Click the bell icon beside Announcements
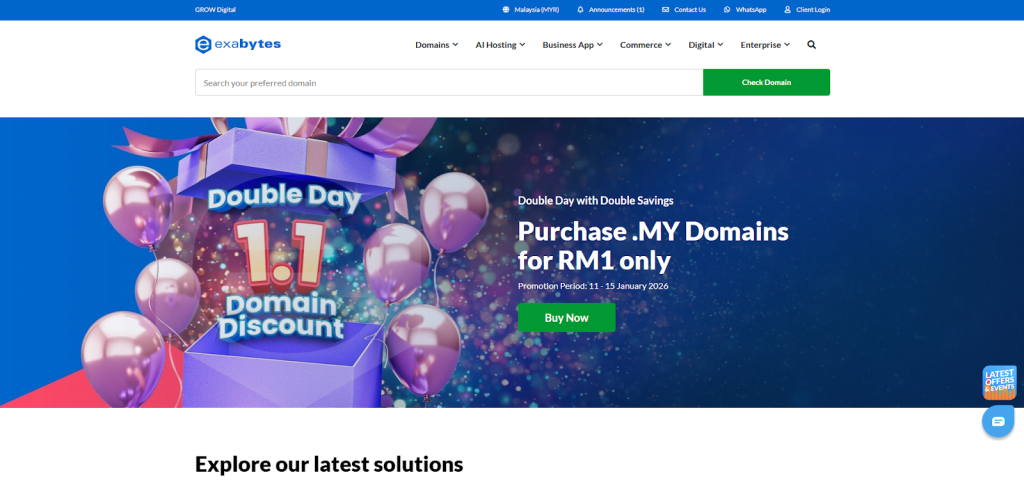This screenshot has width=1024, height=489. click(x=580, y=10)
